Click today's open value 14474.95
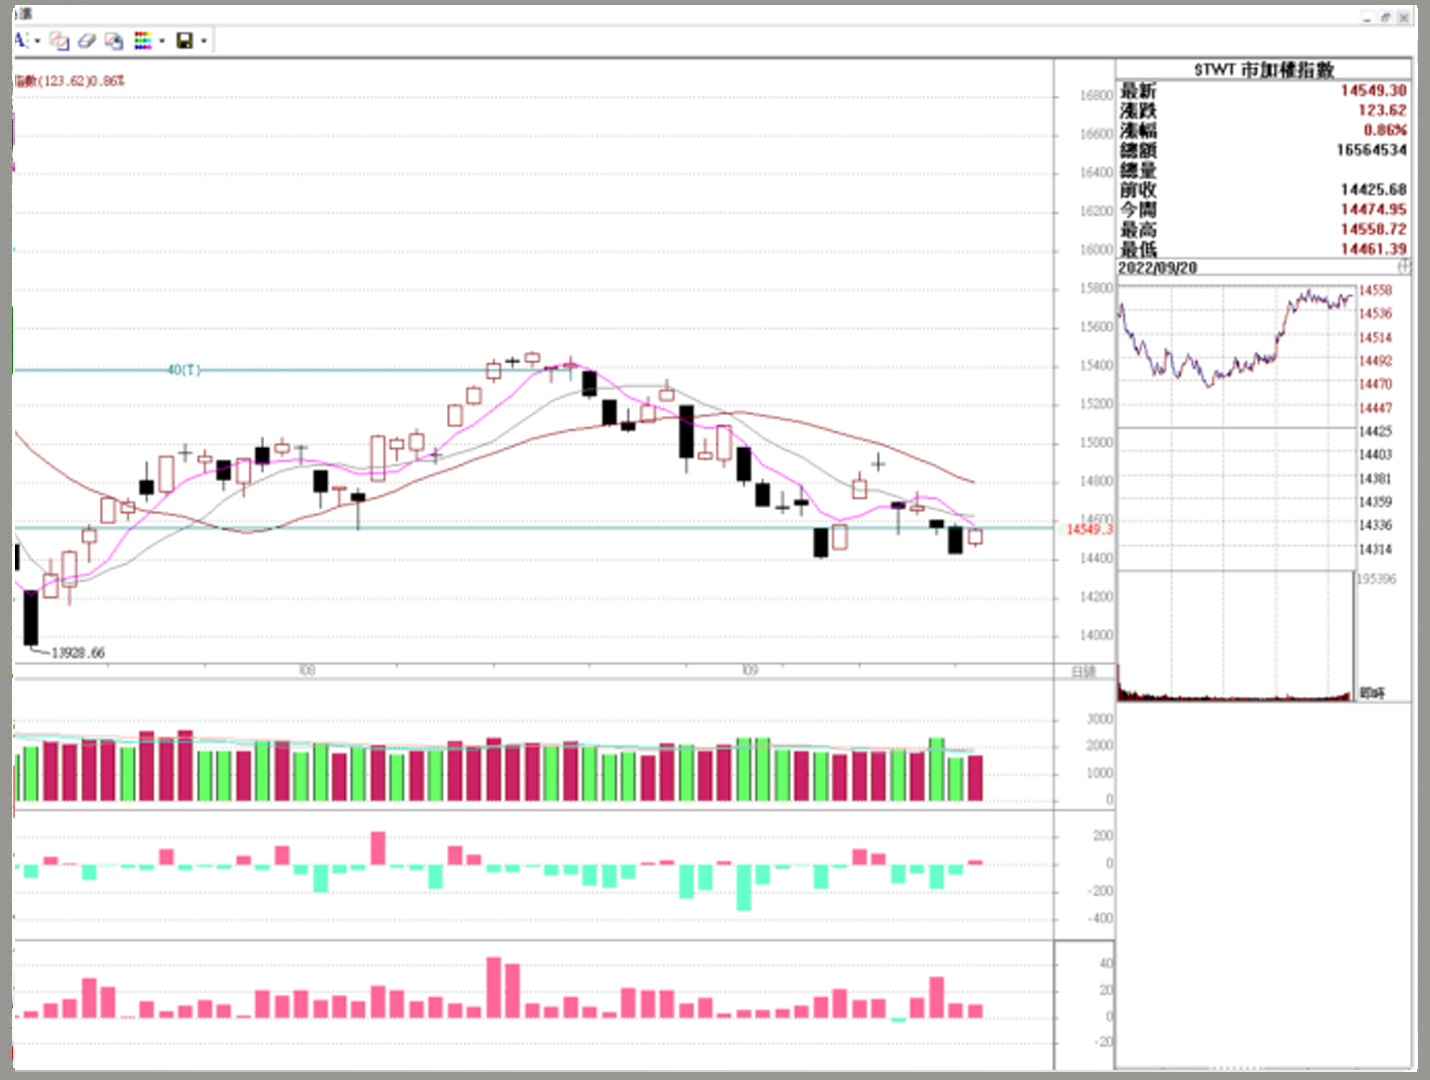 [1373, 209]
